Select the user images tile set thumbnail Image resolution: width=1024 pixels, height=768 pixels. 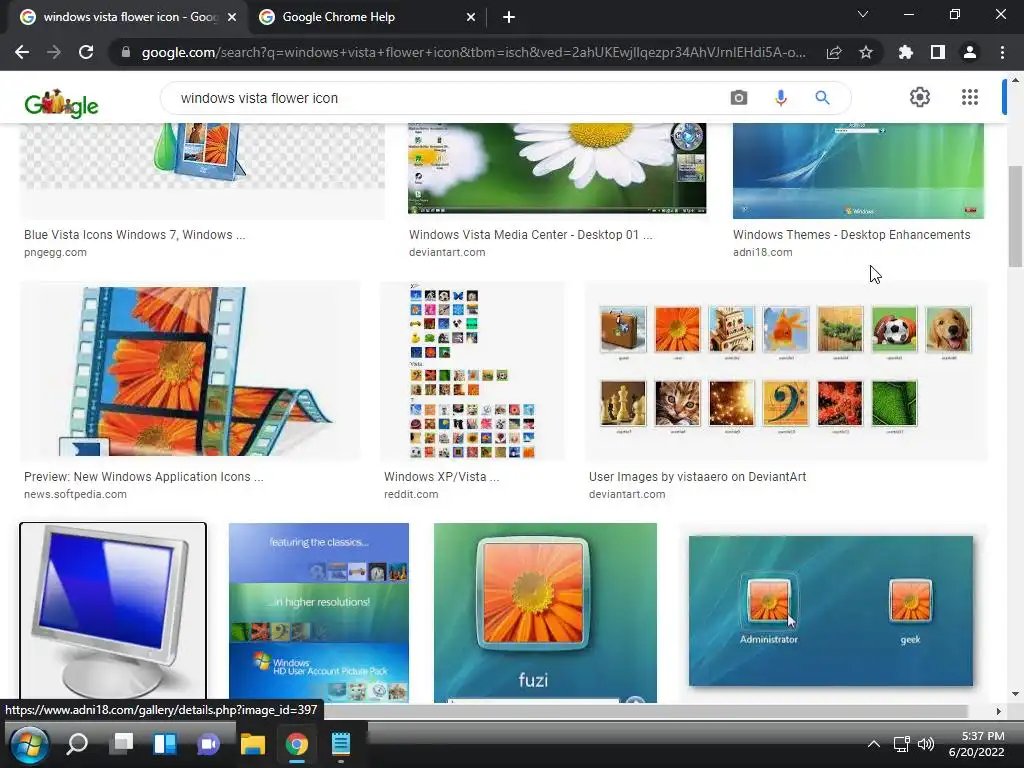(x=786, y=371)
